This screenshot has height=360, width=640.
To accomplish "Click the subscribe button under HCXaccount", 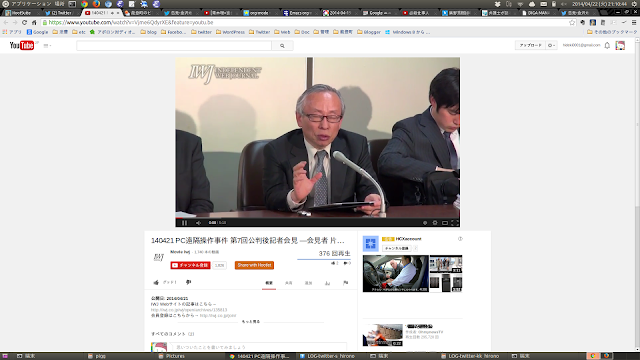I will coord(397,248).
